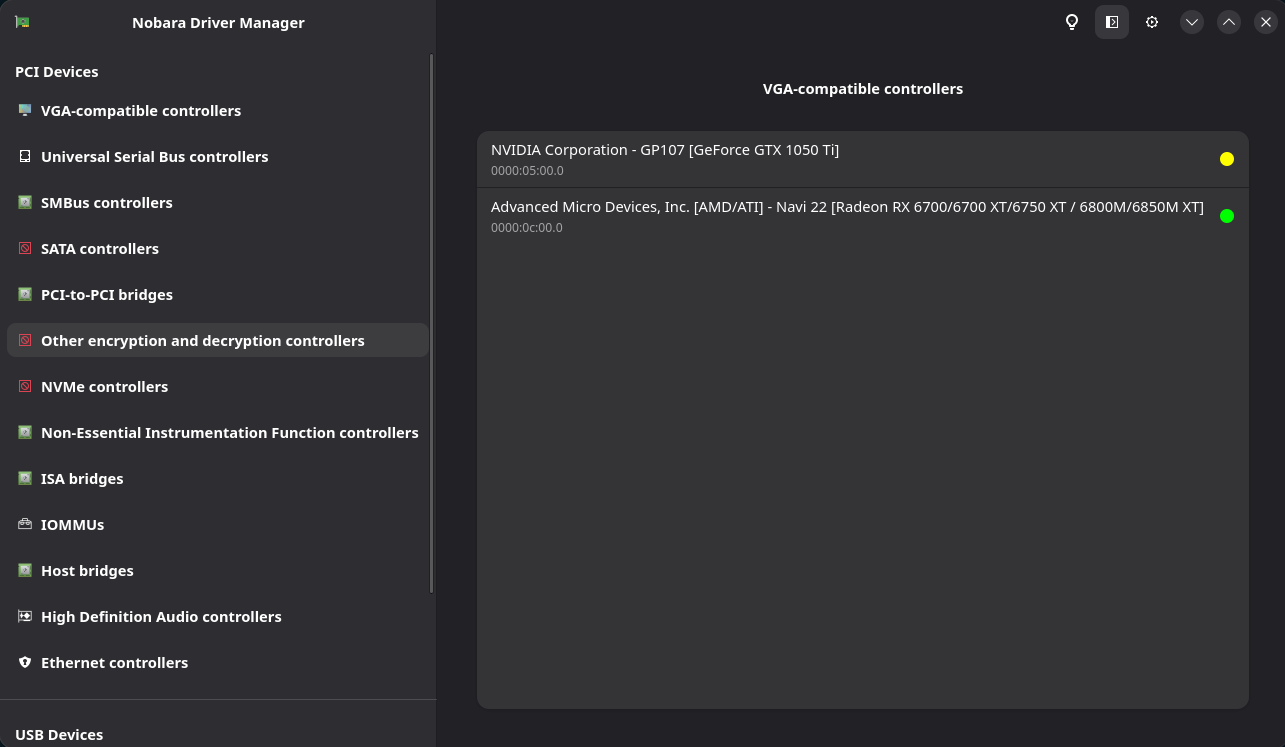The width and height of the screenshot is (1285, 747).
Task: Click the NVMe controllers icon
Action: [25, 387]
